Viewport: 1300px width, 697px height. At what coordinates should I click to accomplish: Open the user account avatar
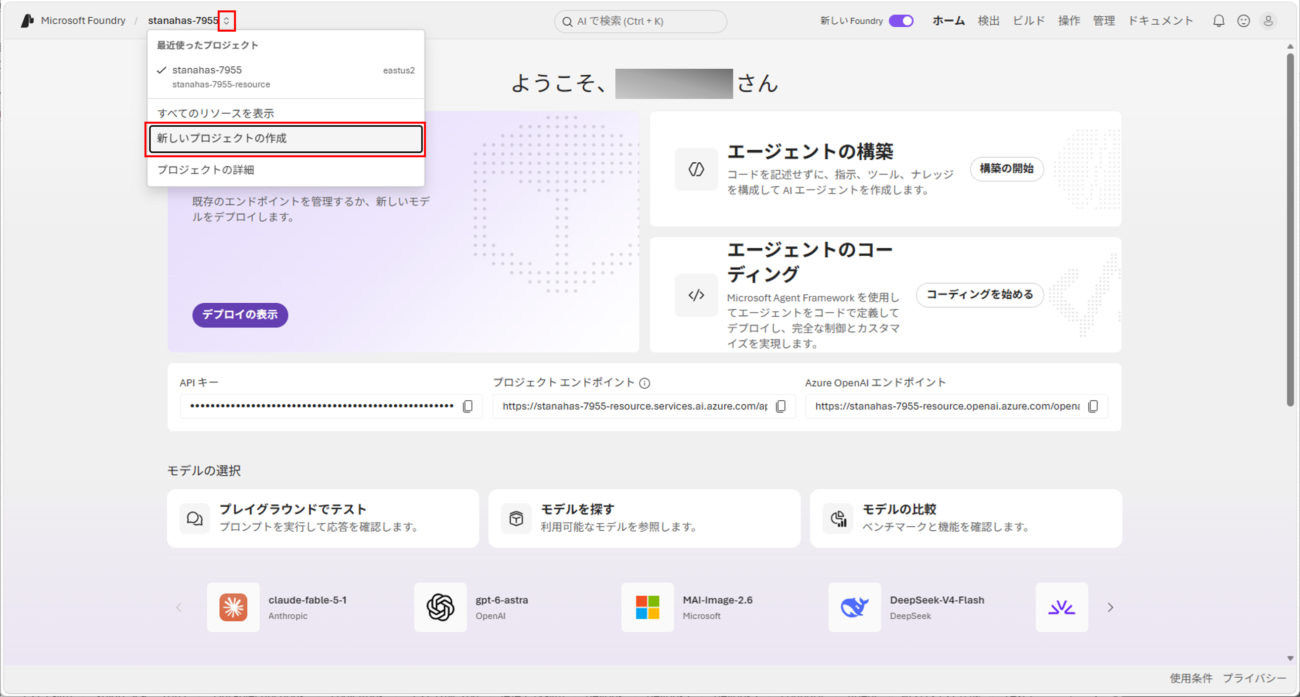[x=1268, y=21]
